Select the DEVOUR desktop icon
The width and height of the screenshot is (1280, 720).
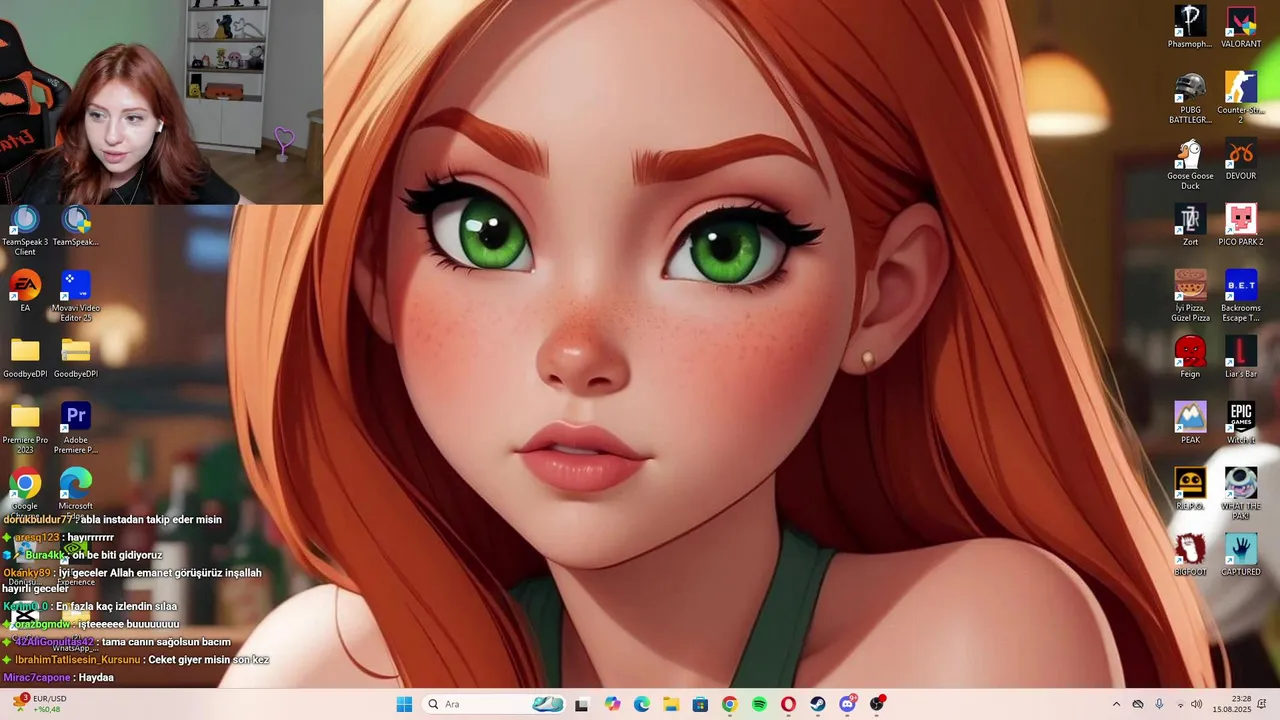1241,159
